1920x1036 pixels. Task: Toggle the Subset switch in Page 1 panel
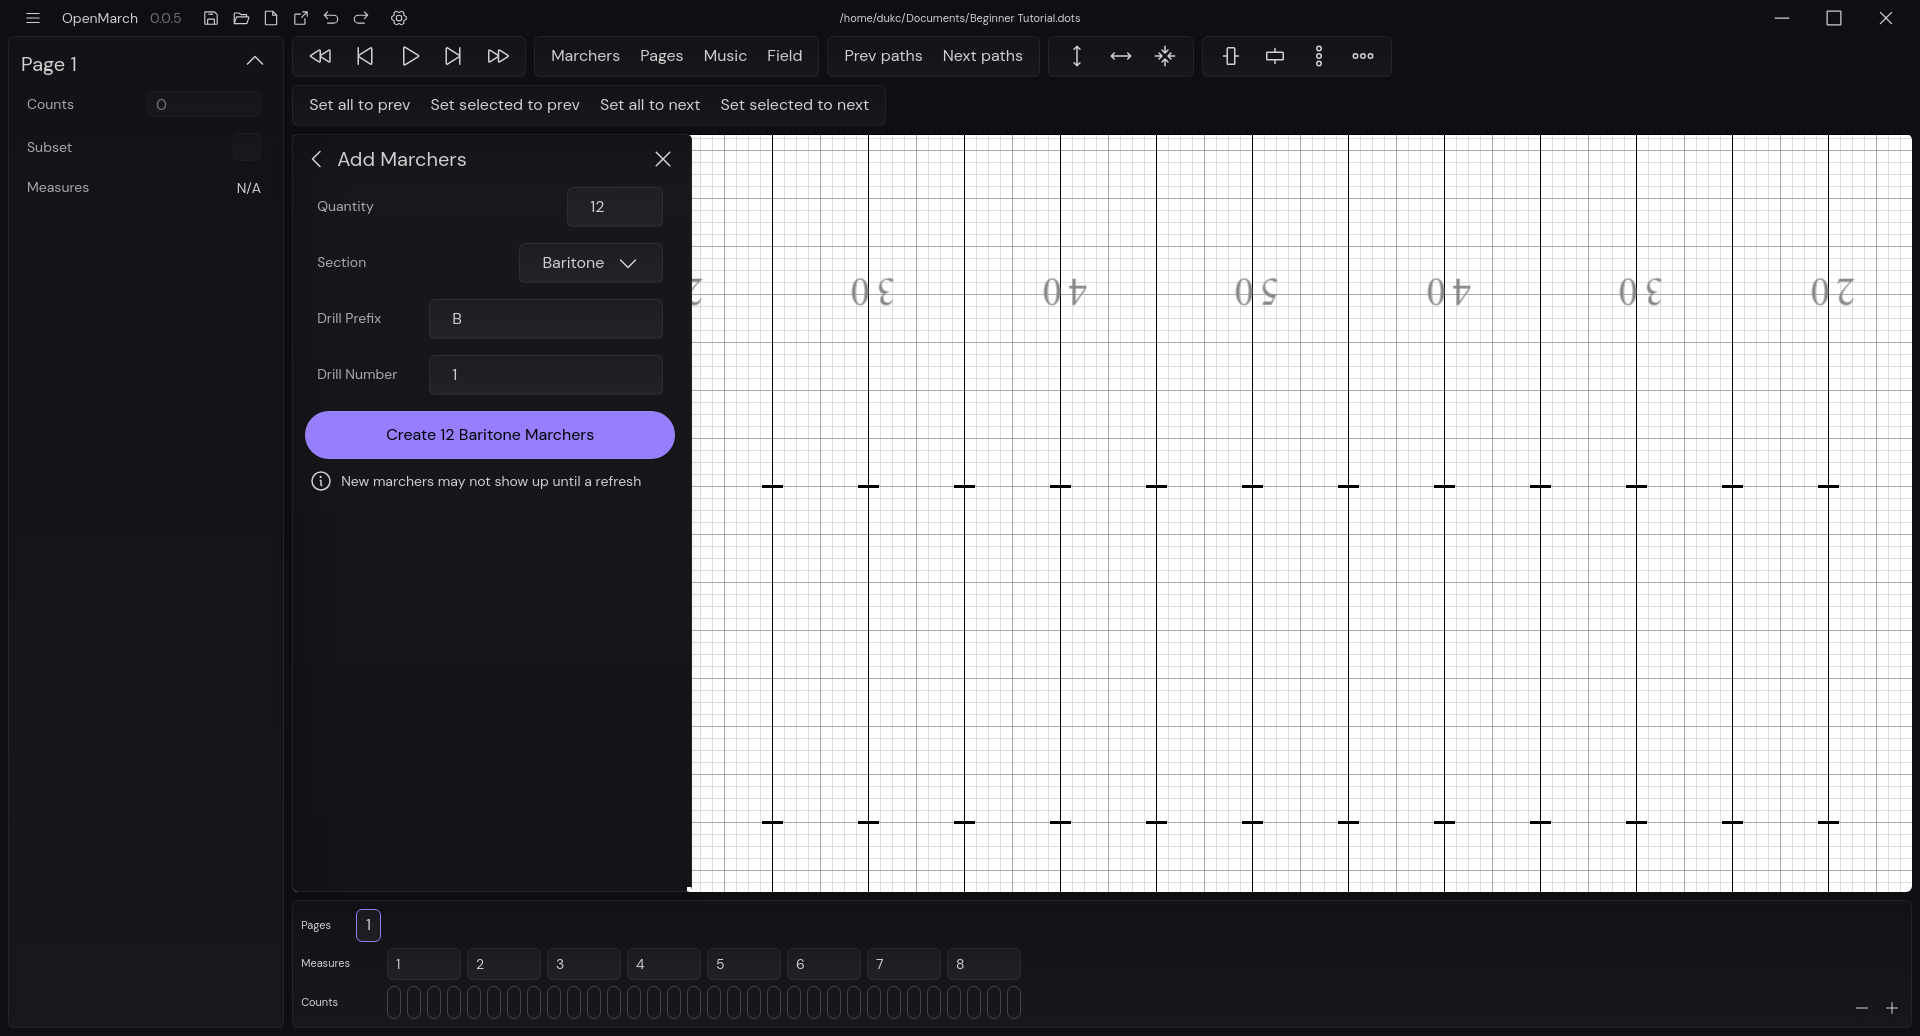pyautogui.click(x=246, y=147)
